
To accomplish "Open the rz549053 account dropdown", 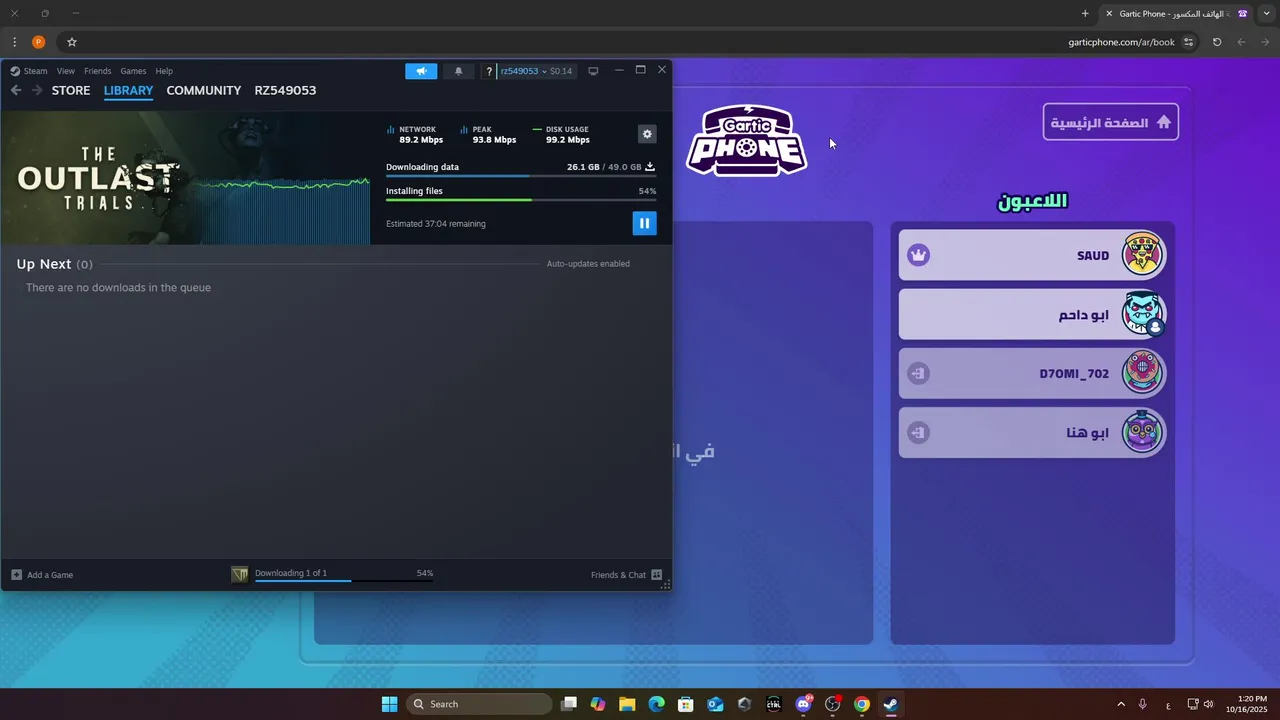I will (536, 71).
